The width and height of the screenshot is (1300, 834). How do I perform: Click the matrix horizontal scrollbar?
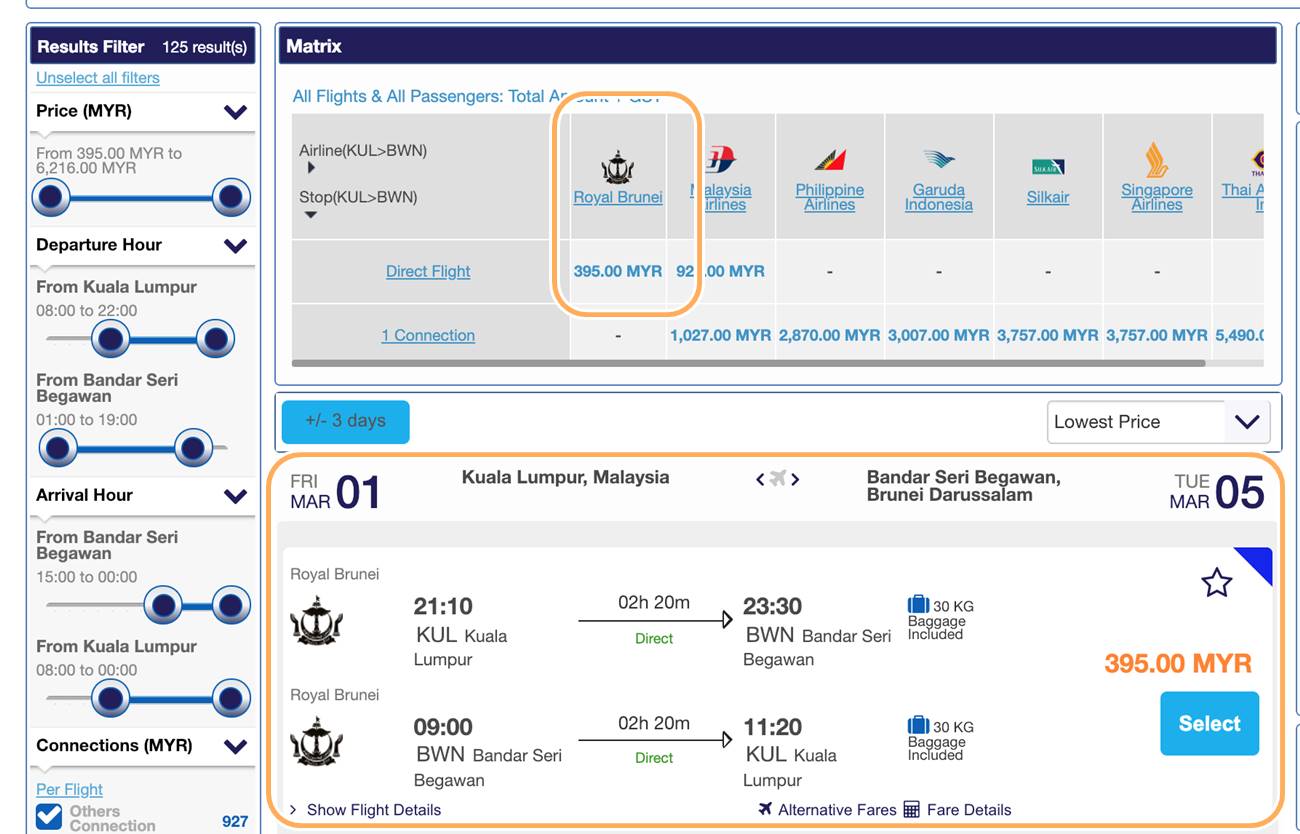(x=748, y=363)
